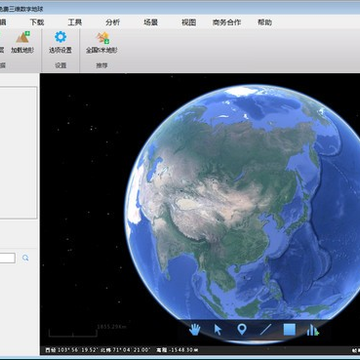360x360 pixels.
Task: Open the 工具 menu
Action: (x=75, y=22)
